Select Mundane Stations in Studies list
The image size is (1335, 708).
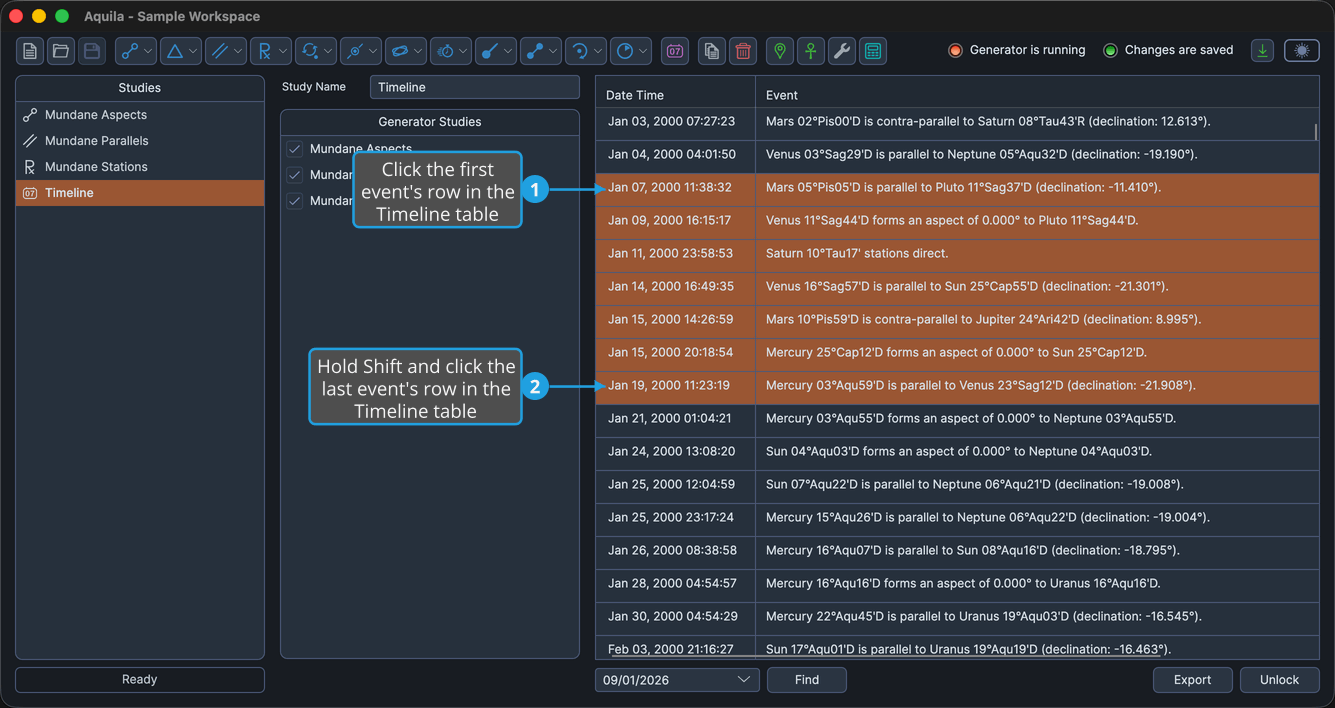pyautogui.click(x=140, y=167)
